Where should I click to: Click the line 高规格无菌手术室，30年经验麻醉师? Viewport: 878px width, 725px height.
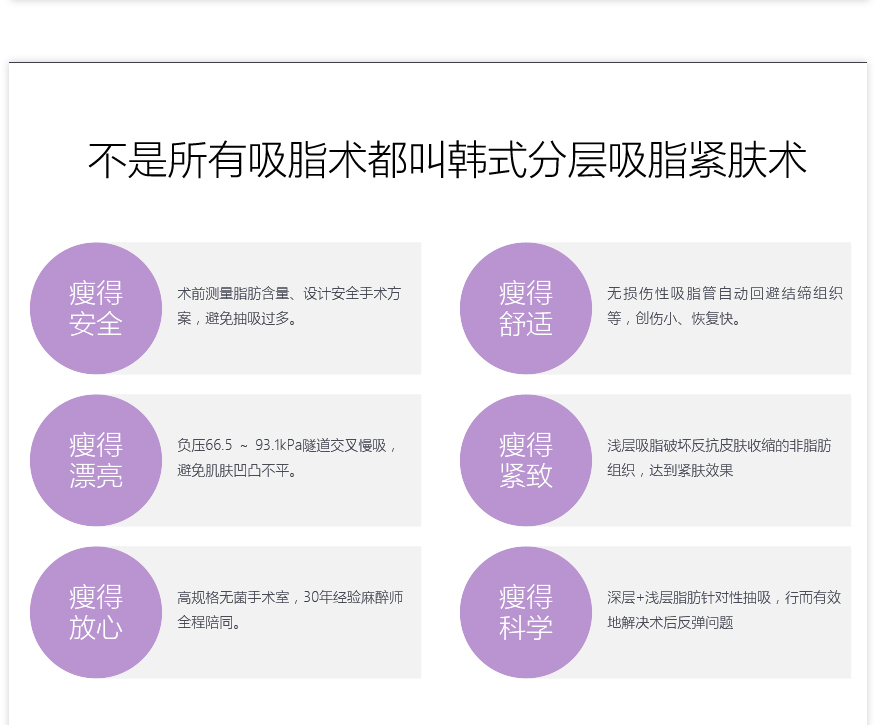(x=290, y=598)
